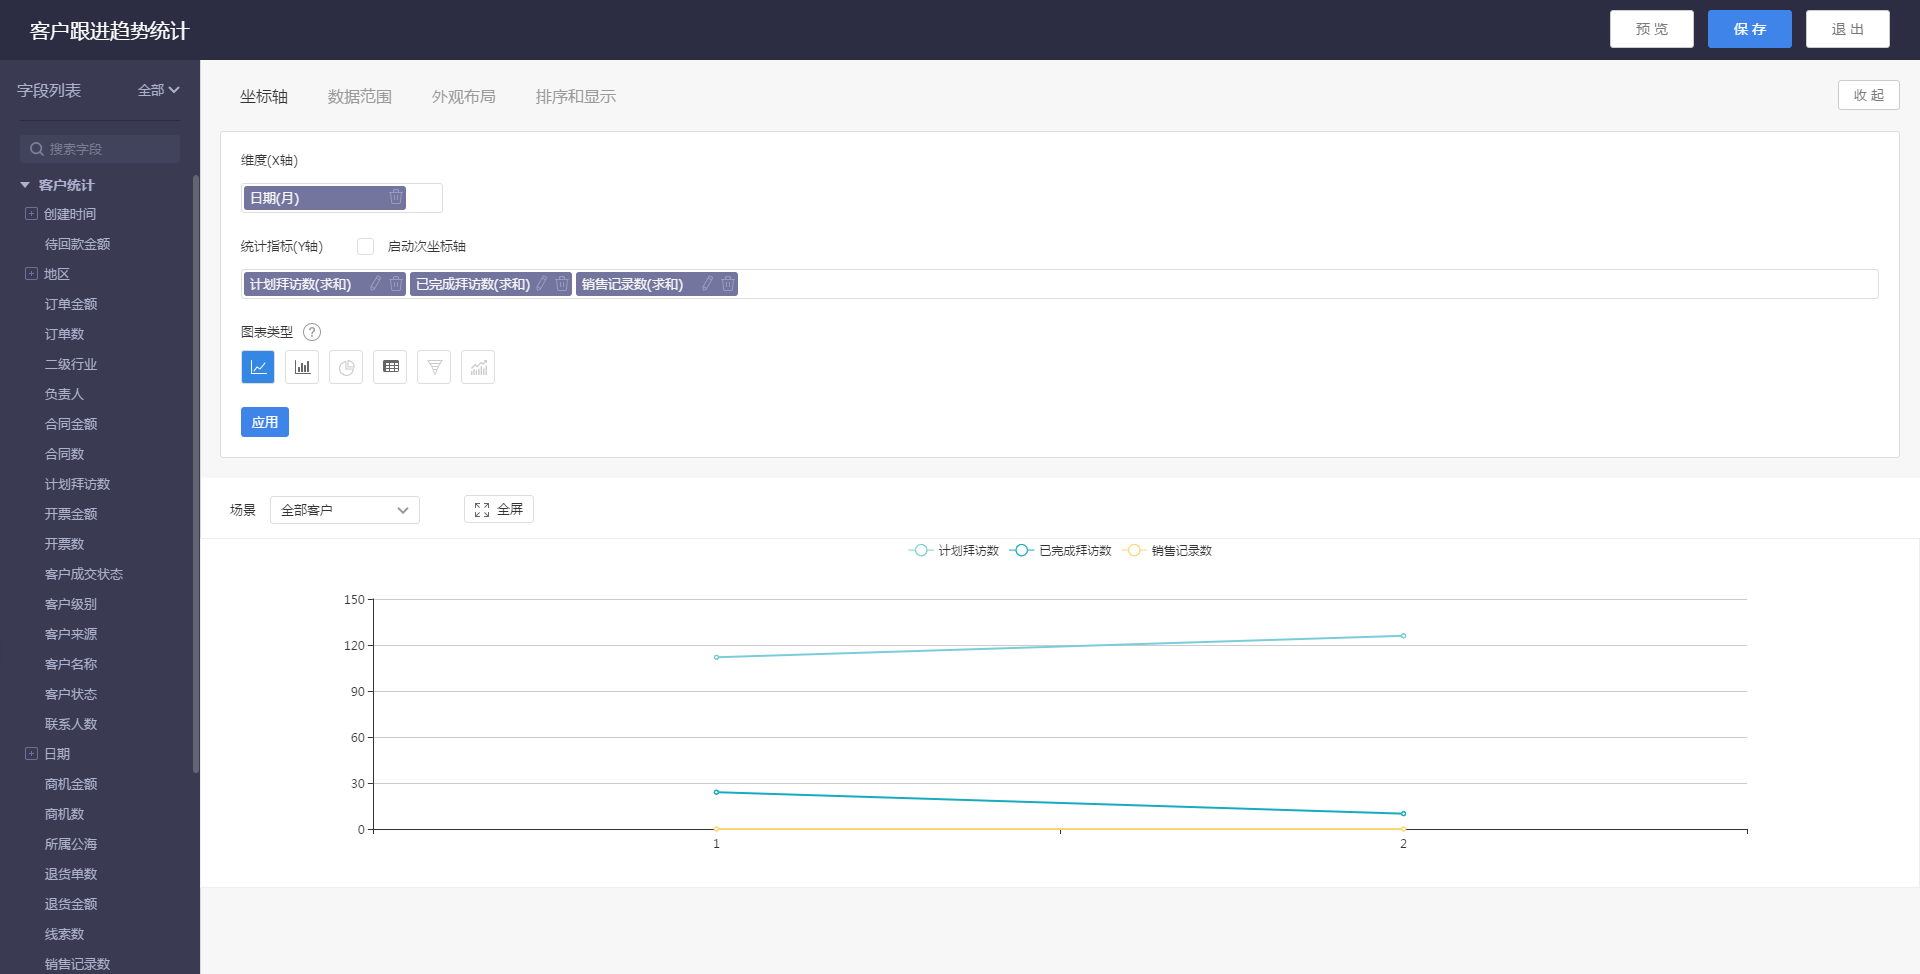Select the line chart type icon
1920x974 pixels.
point(258,367)
